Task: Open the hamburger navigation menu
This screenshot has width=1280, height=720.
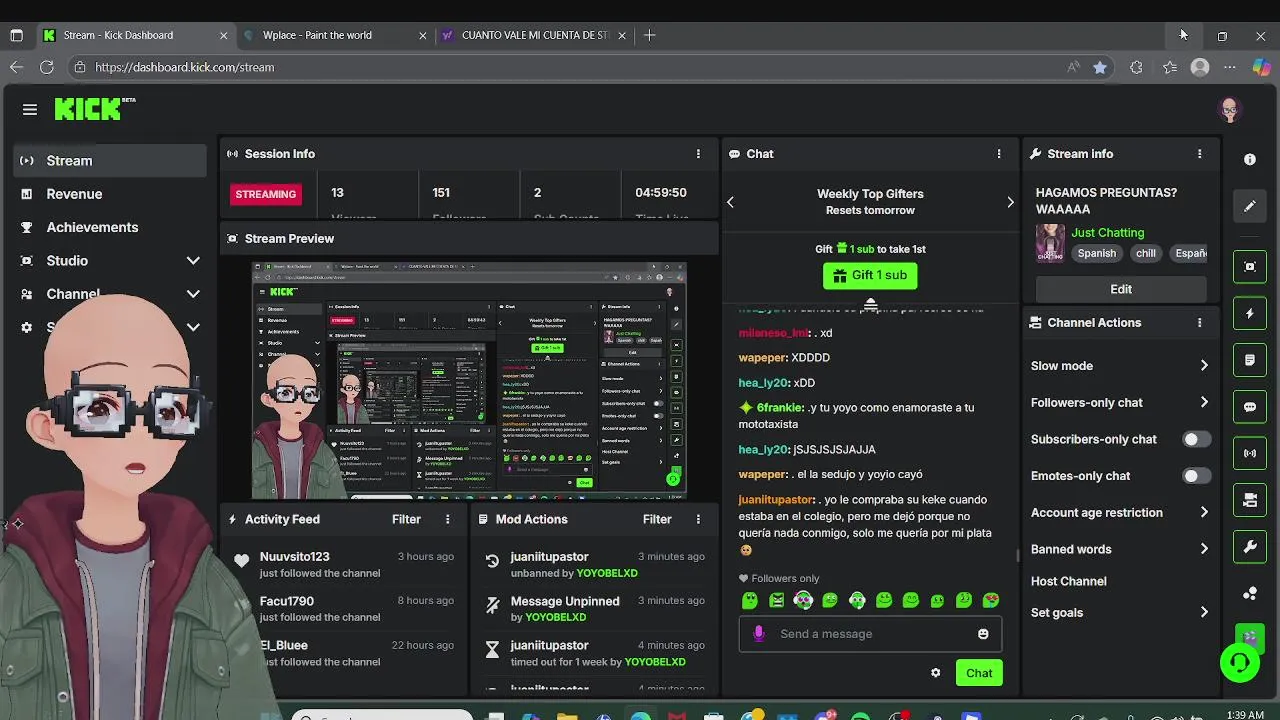Action: click(x=30, y=110)
